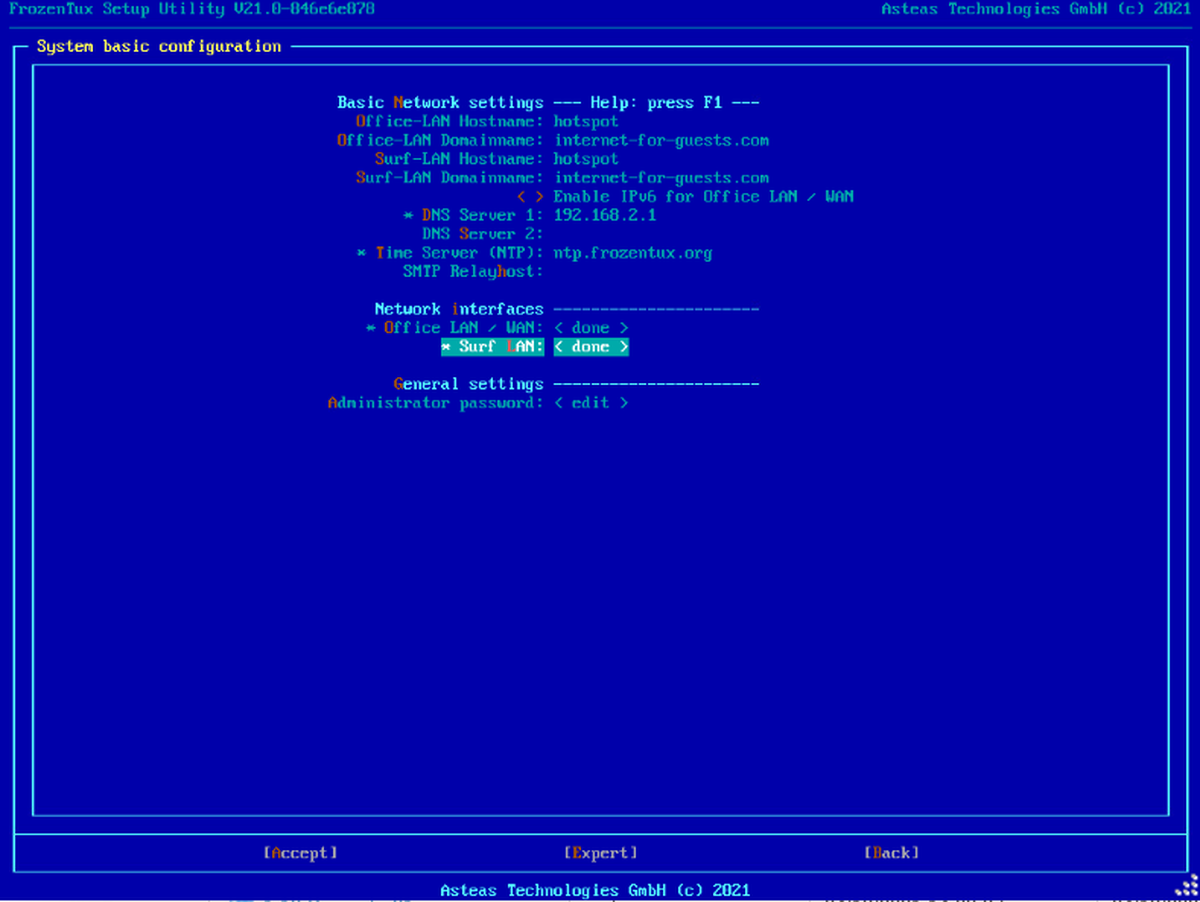Click the FrozenTux Setup Utility version text
The width and height of the screenshot is (1200, 902).
[x=192, y=9]
